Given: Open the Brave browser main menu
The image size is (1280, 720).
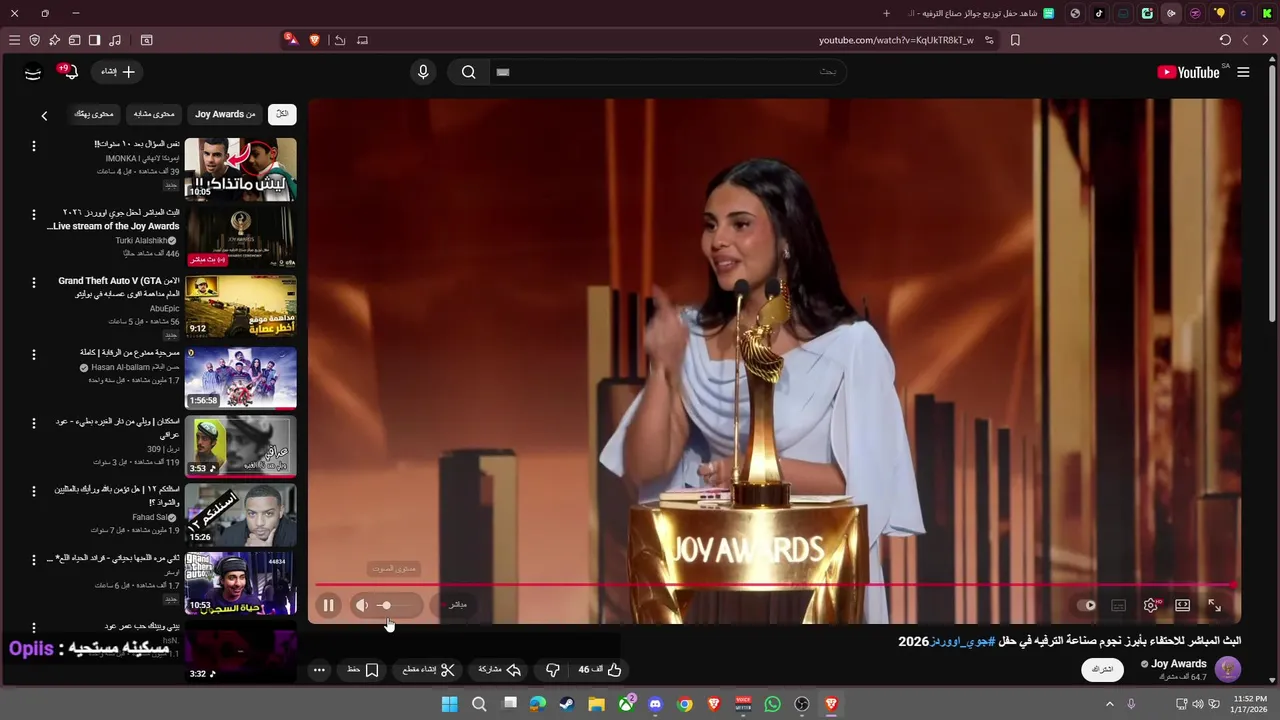Looking at the screenshot, I should [x=14, y=40].
